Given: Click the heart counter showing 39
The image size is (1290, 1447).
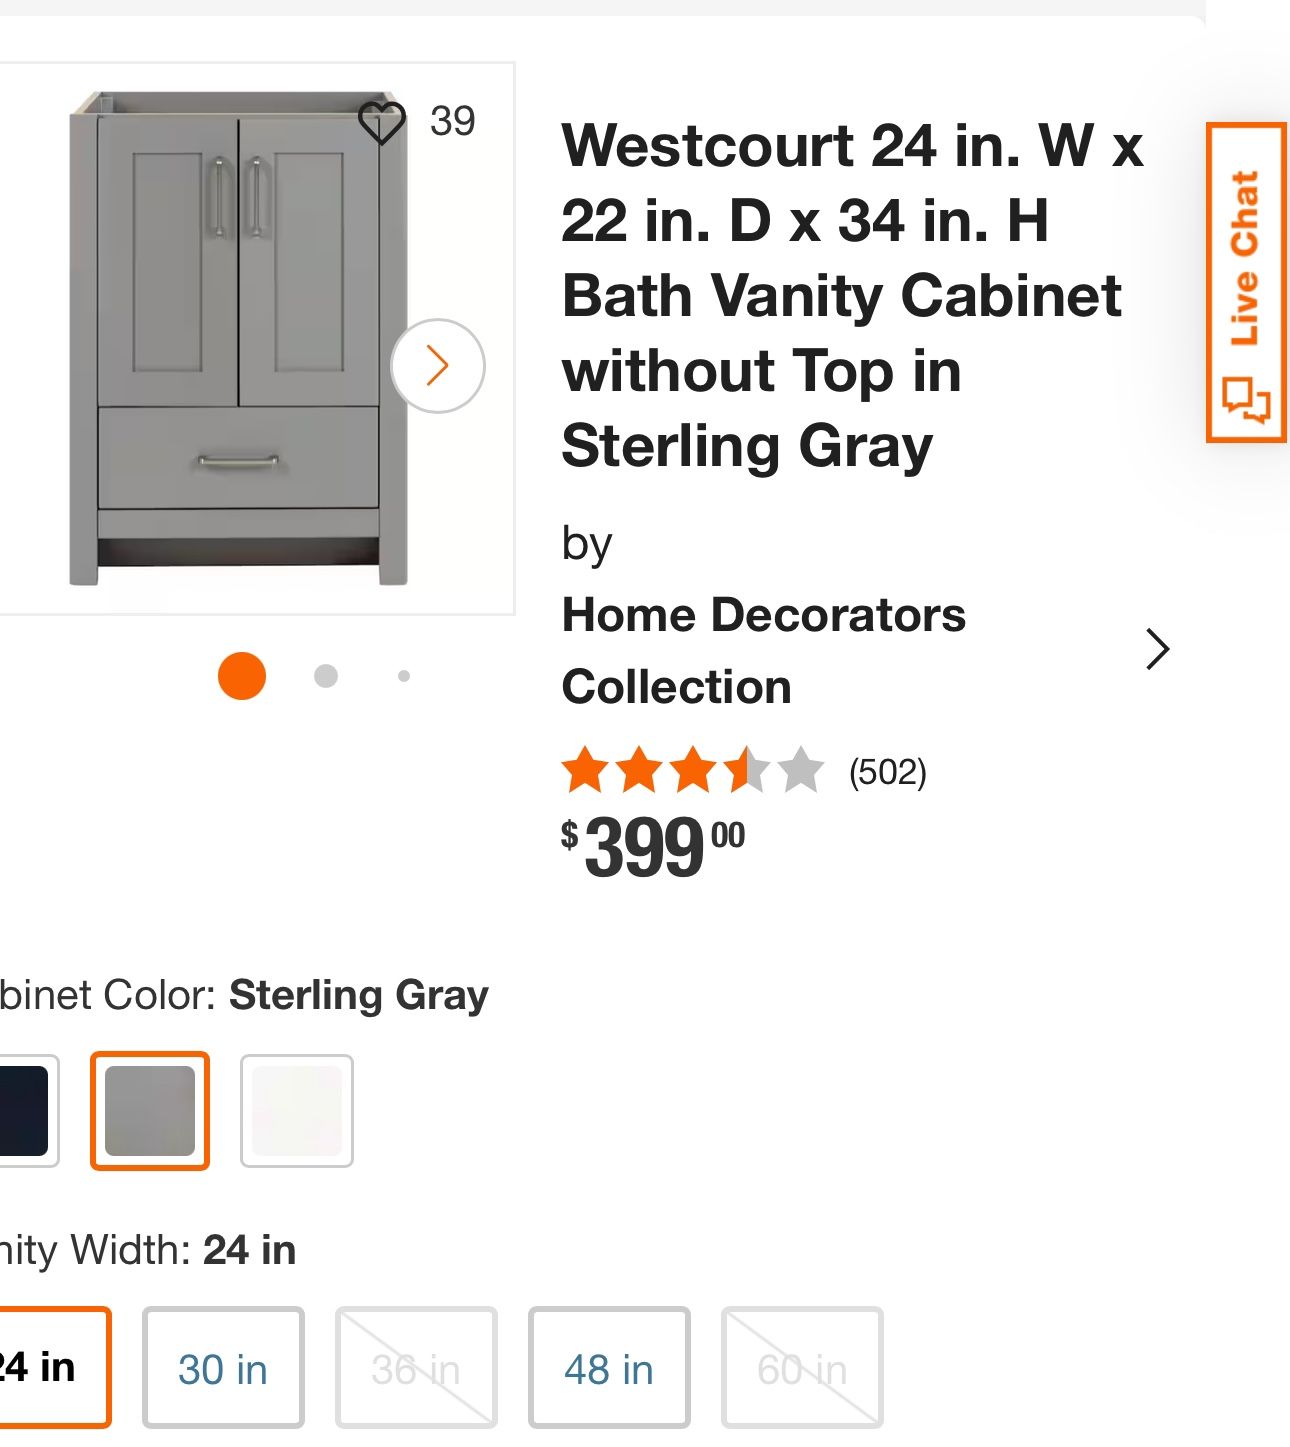Looking at the screenshot, I should (452, 122).
